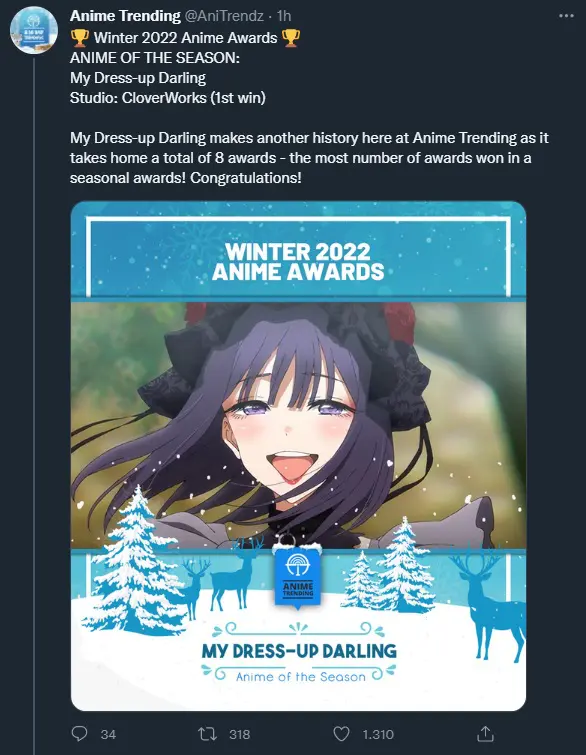
Task: Open the tweet via the 1h timestamp
Action: pyautogui.click(x=284, y=16)
